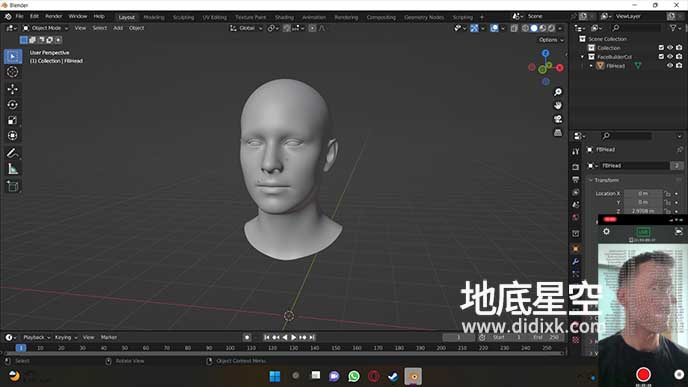Open outliner filter dropdown

(x=675, y=28)
